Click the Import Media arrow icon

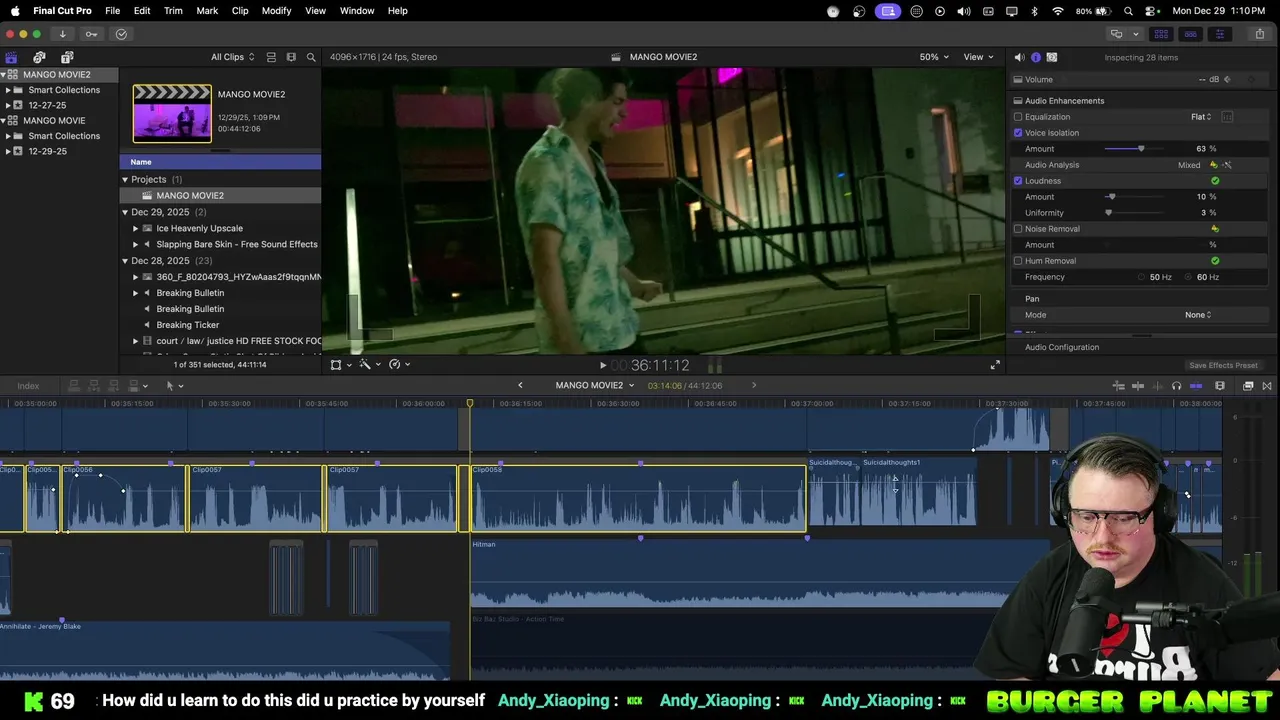[62, 34]
